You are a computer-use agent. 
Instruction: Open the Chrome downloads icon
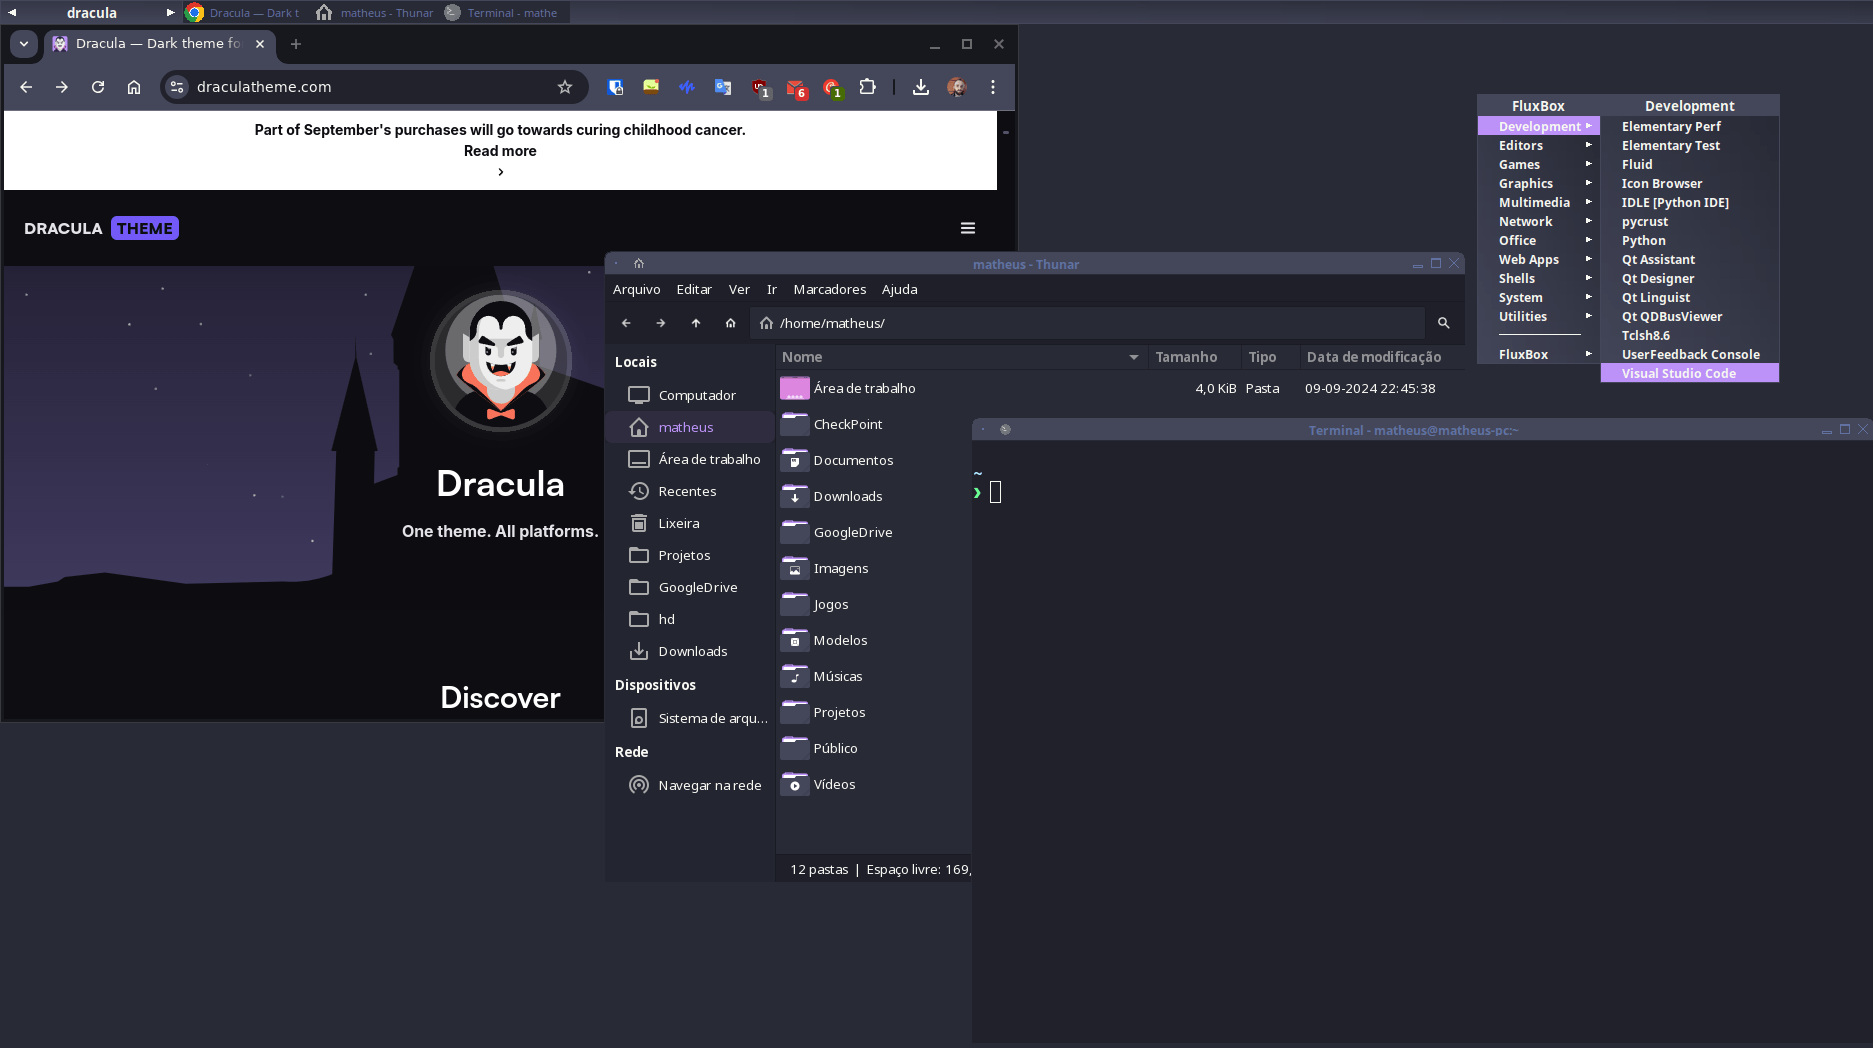[x=919, y=87]
